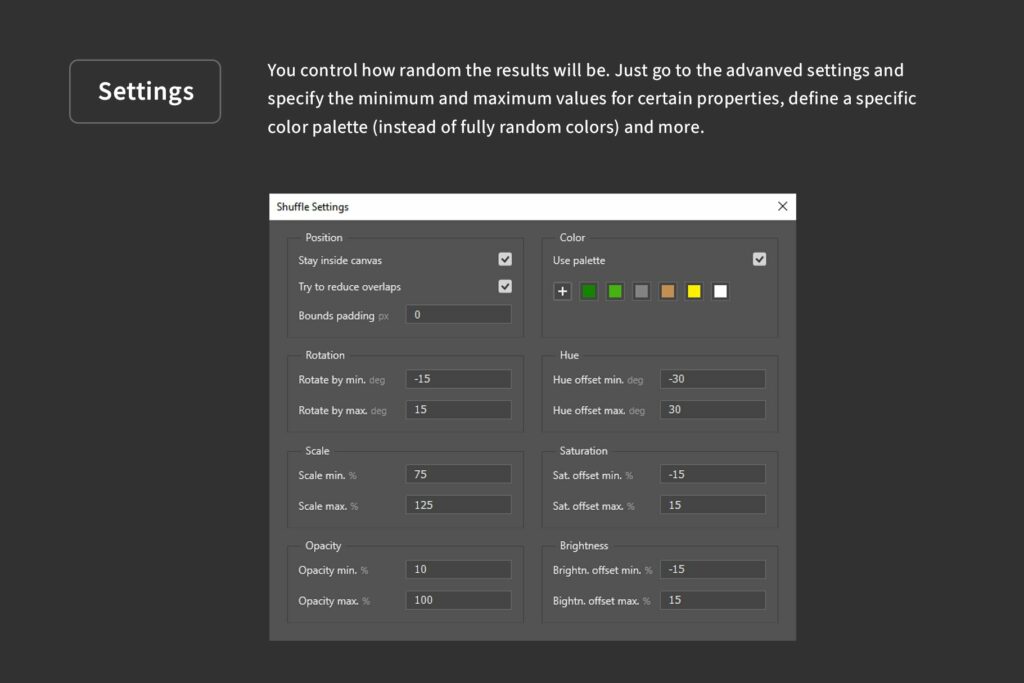Edit the Rotate by max. value
This screenshot has height=683, width=1024.
click(x=458, y=409)
